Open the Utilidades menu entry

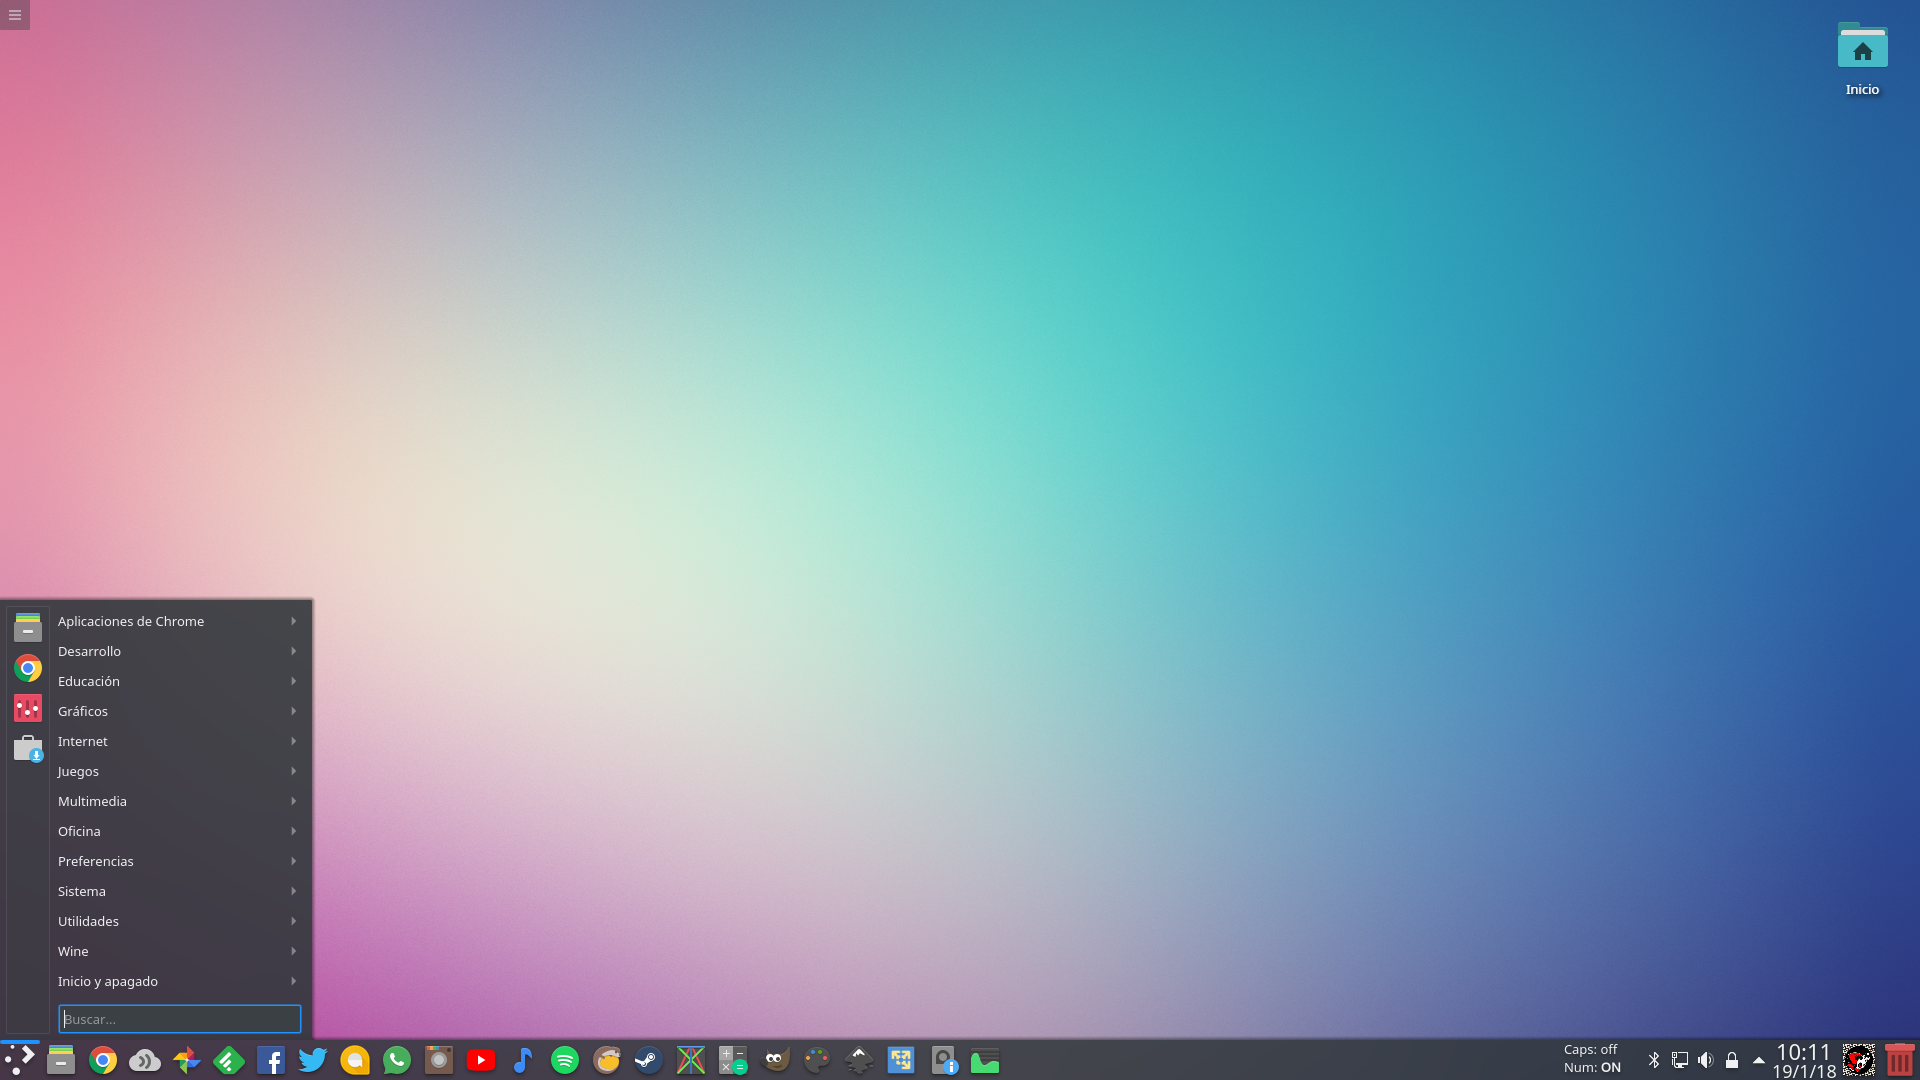tap(179, 921)
